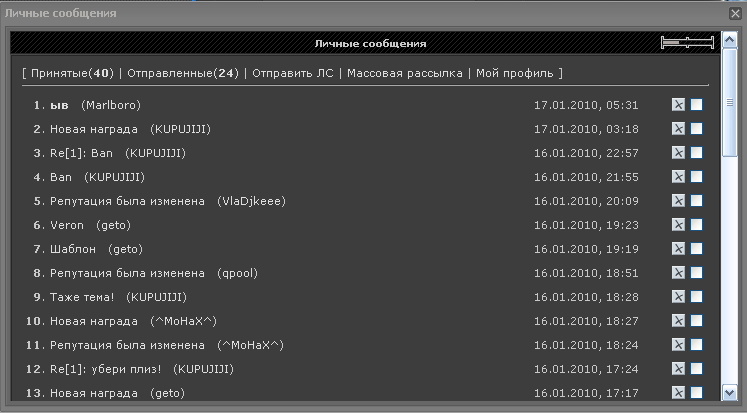
Task: Open the Принятые(40) inbox tab
Action: [72, 73]
